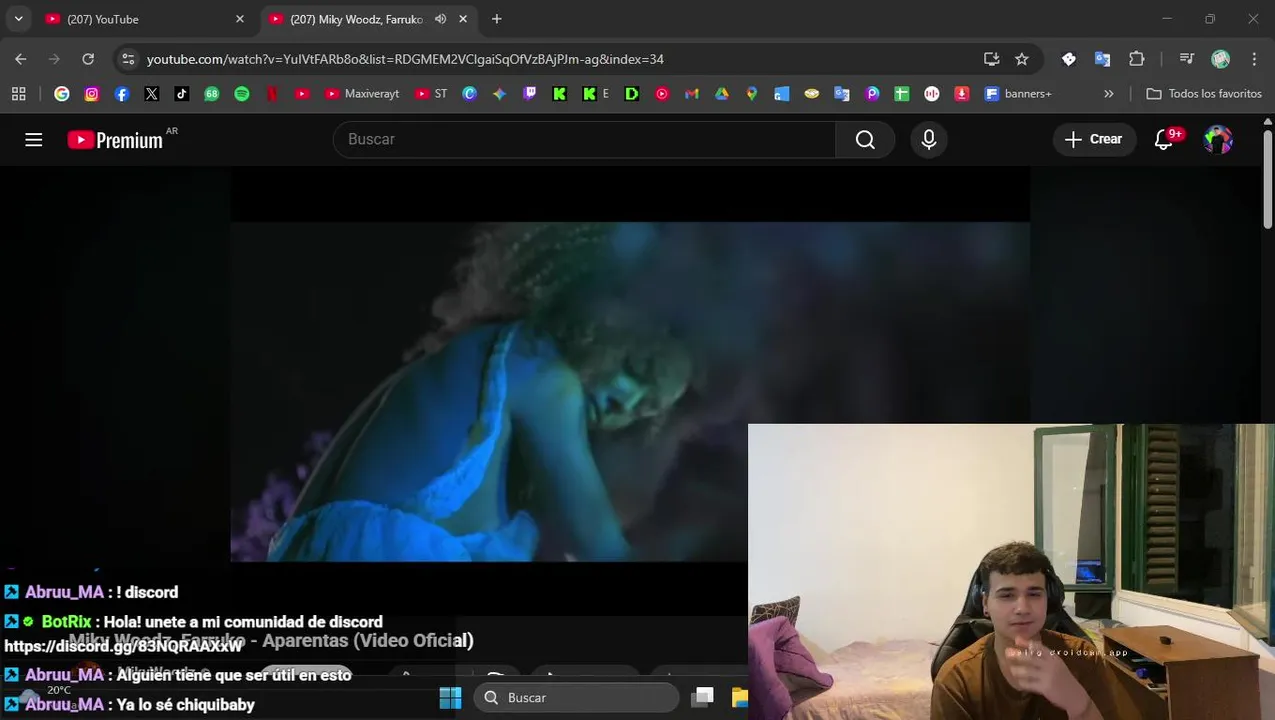Viewport: 1275px width, 720px height.
Task: Open the Instagram bookmark
Action: [x=92, y=94]
